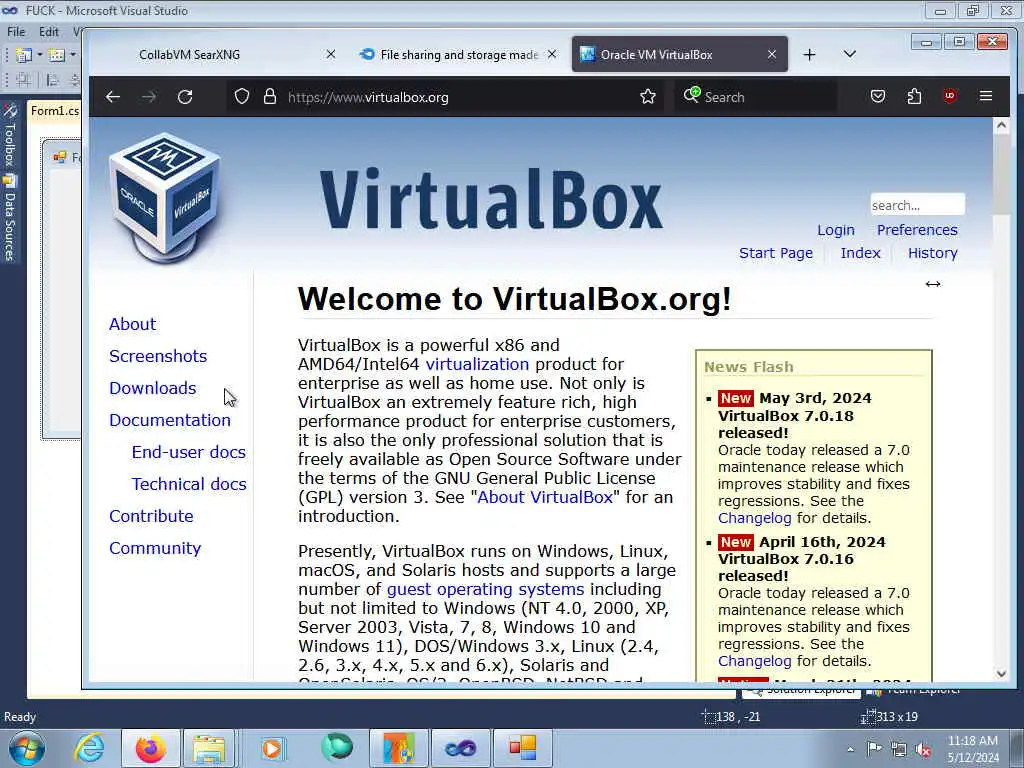Open the Extensions puzzle icon
This screenshot has width=1024, height=768.
[914, 97]
